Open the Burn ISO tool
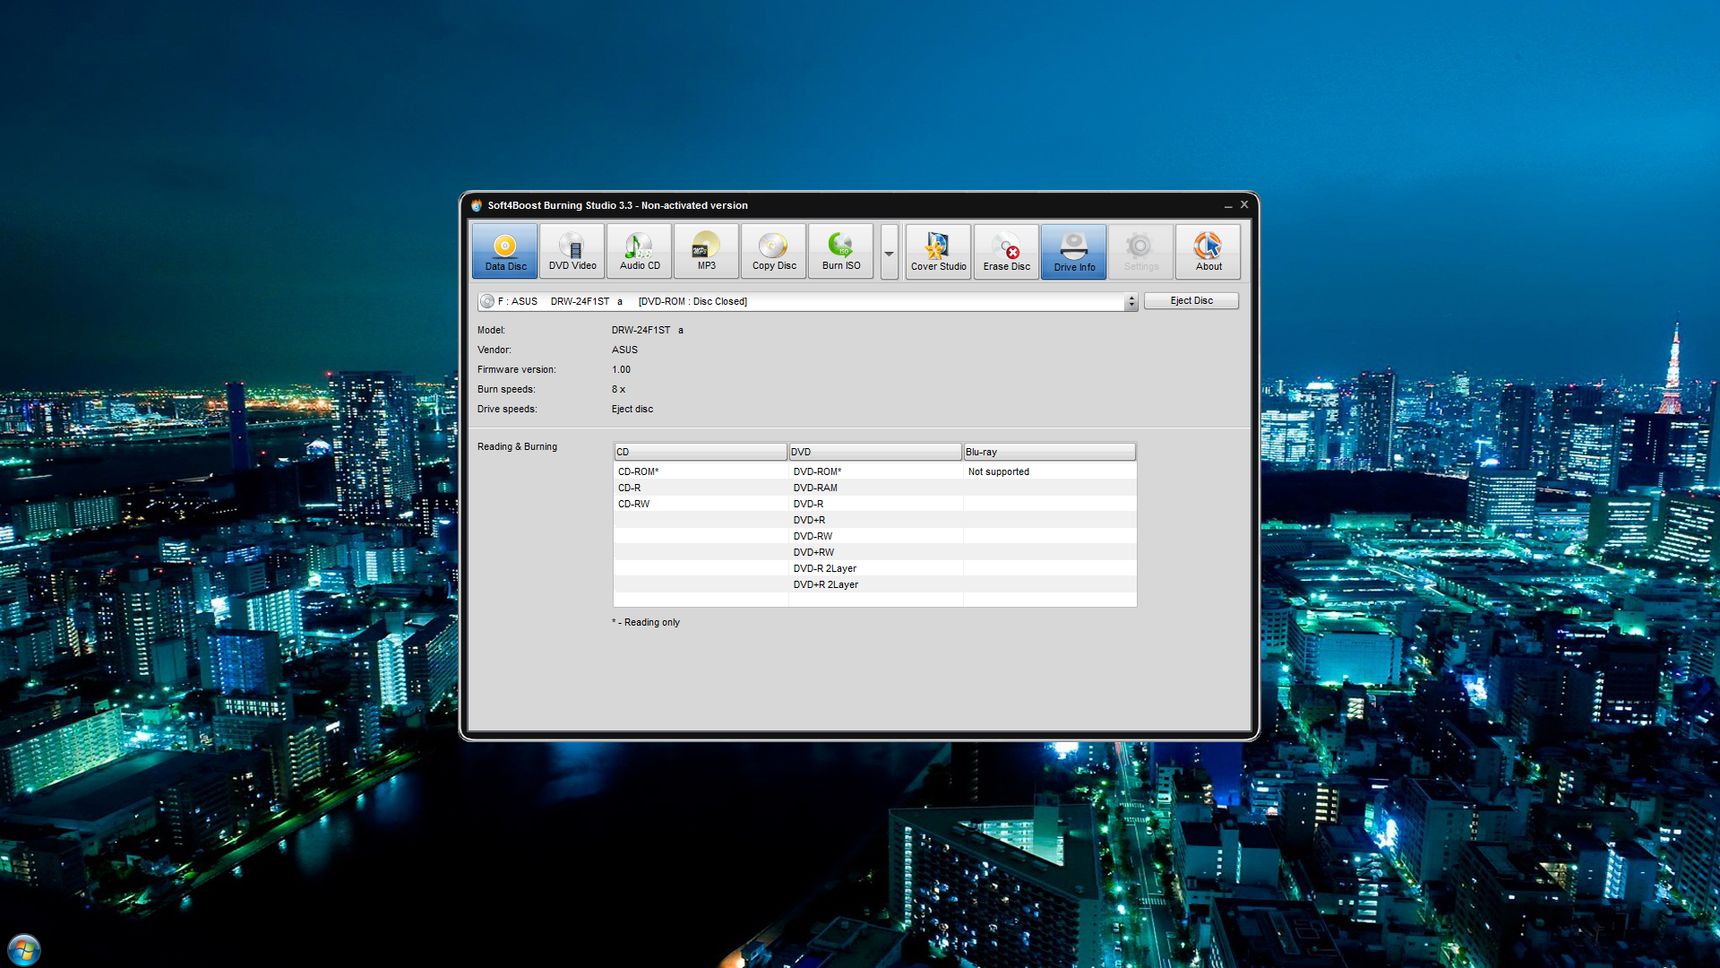The image size is (1720, 968). (841, 251)
